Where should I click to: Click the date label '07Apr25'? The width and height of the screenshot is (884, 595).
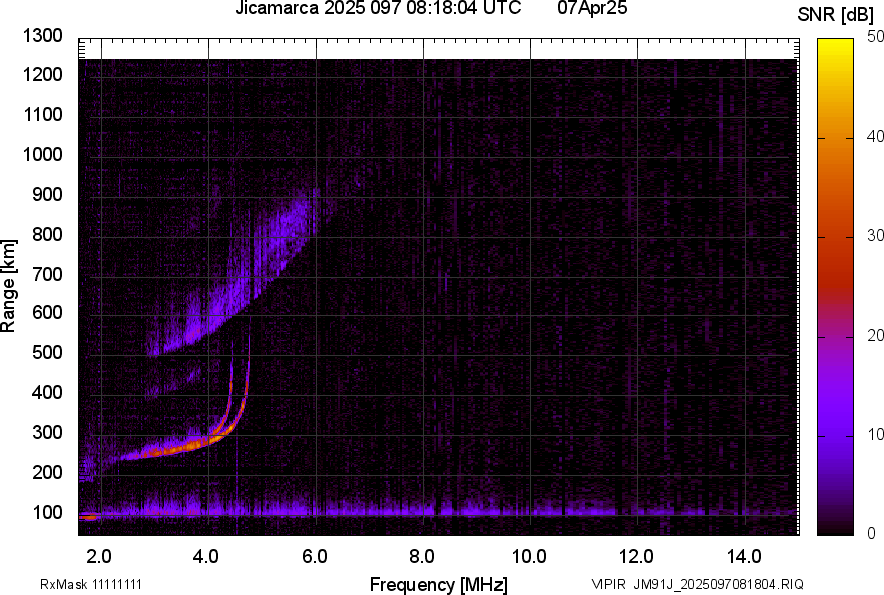[592, 8]
